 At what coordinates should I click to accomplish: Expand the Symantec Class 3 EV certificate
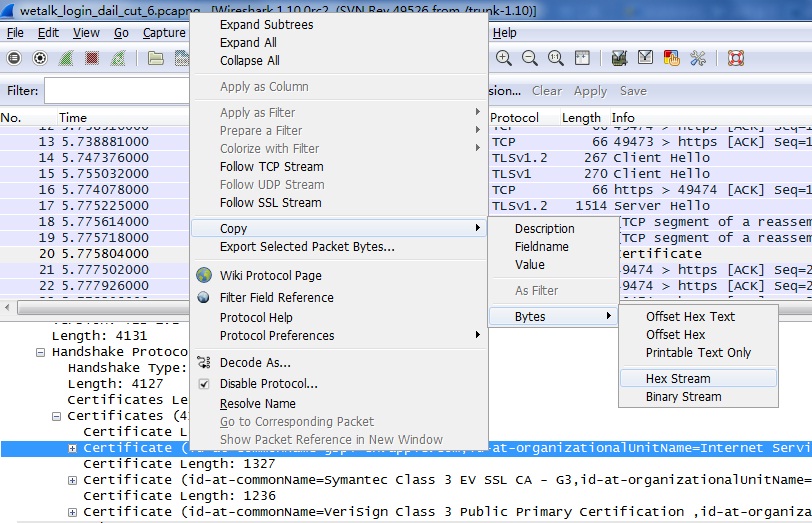click(72, 481)
